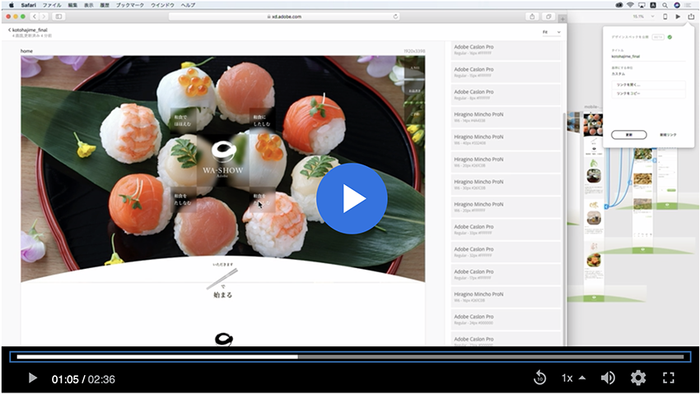Open the 1x playback speed menu
This screenshot has height=394, width=700.
click(x=573, y=378)
